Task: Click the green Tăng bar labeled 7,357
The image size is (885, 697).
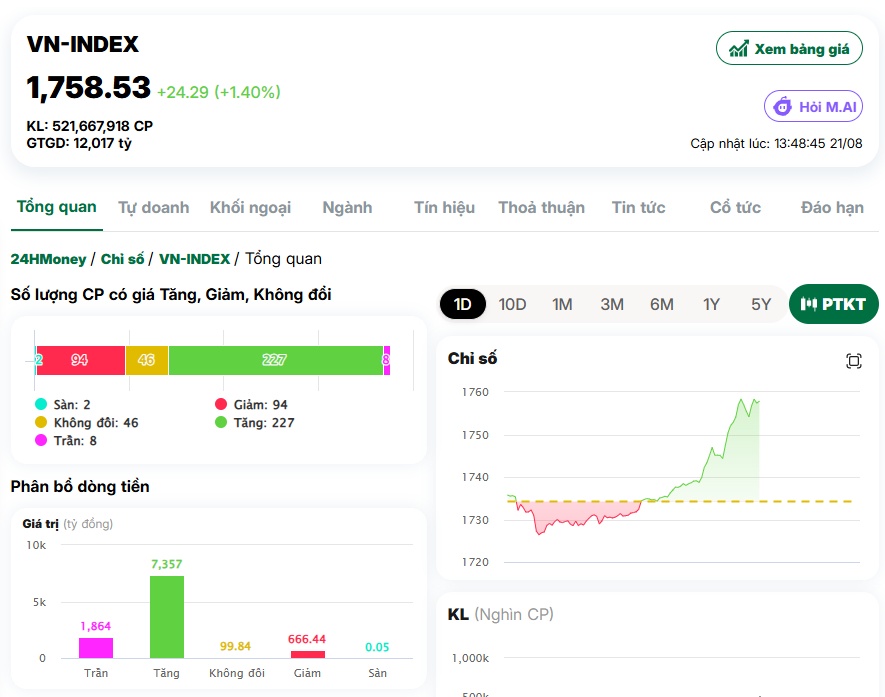Action: pyautogui.click(x=167, y=617)
